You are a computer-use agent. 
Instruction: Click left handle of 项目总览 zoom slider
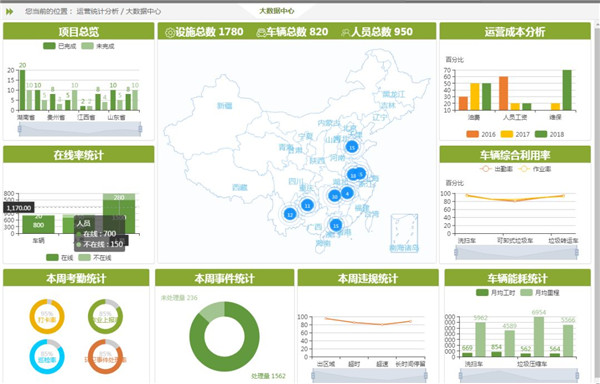pos(20,129)
